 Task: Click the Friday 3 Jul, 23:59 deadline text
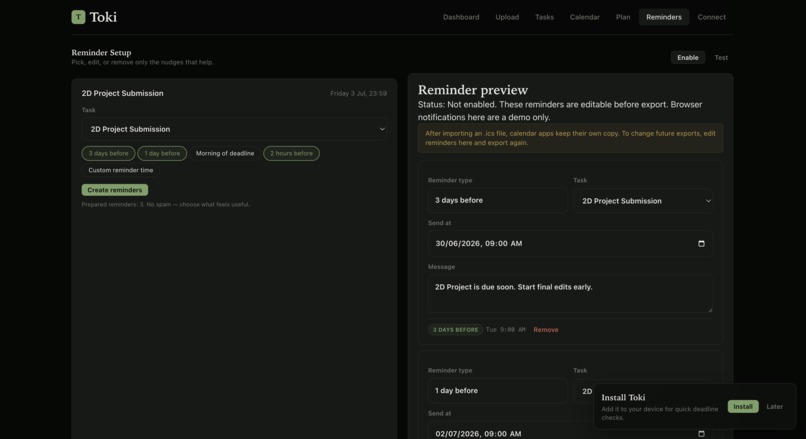click(358, 94)
